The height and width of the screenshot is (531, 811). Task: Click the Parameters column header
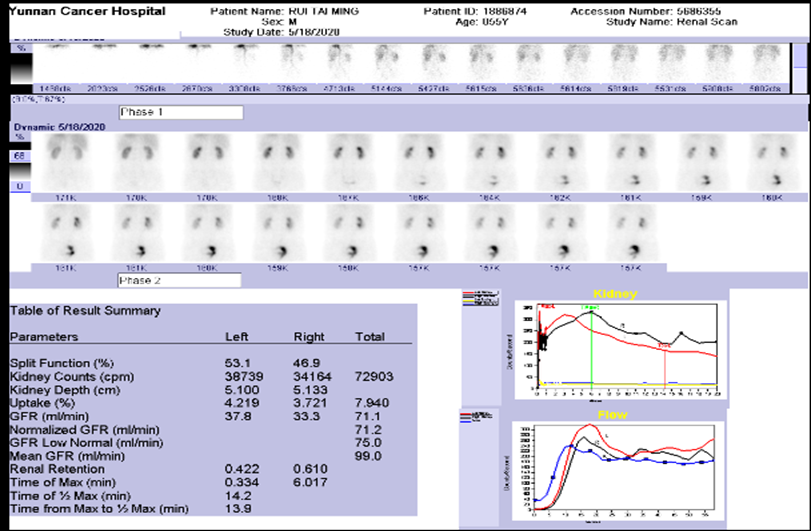44,337
